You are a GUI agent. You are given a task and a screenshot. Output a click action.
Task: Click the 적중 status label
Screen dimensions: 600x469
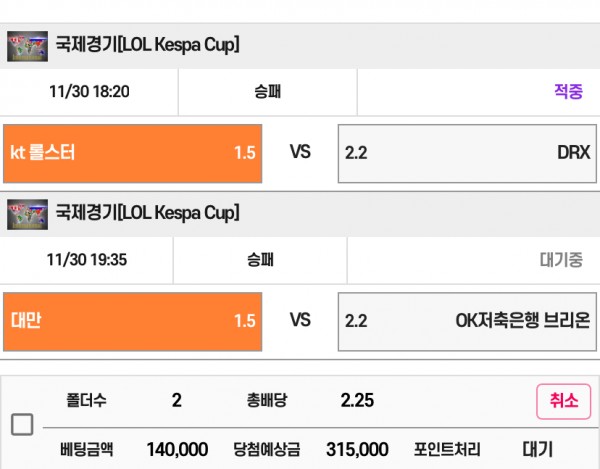tap(569, 92)
